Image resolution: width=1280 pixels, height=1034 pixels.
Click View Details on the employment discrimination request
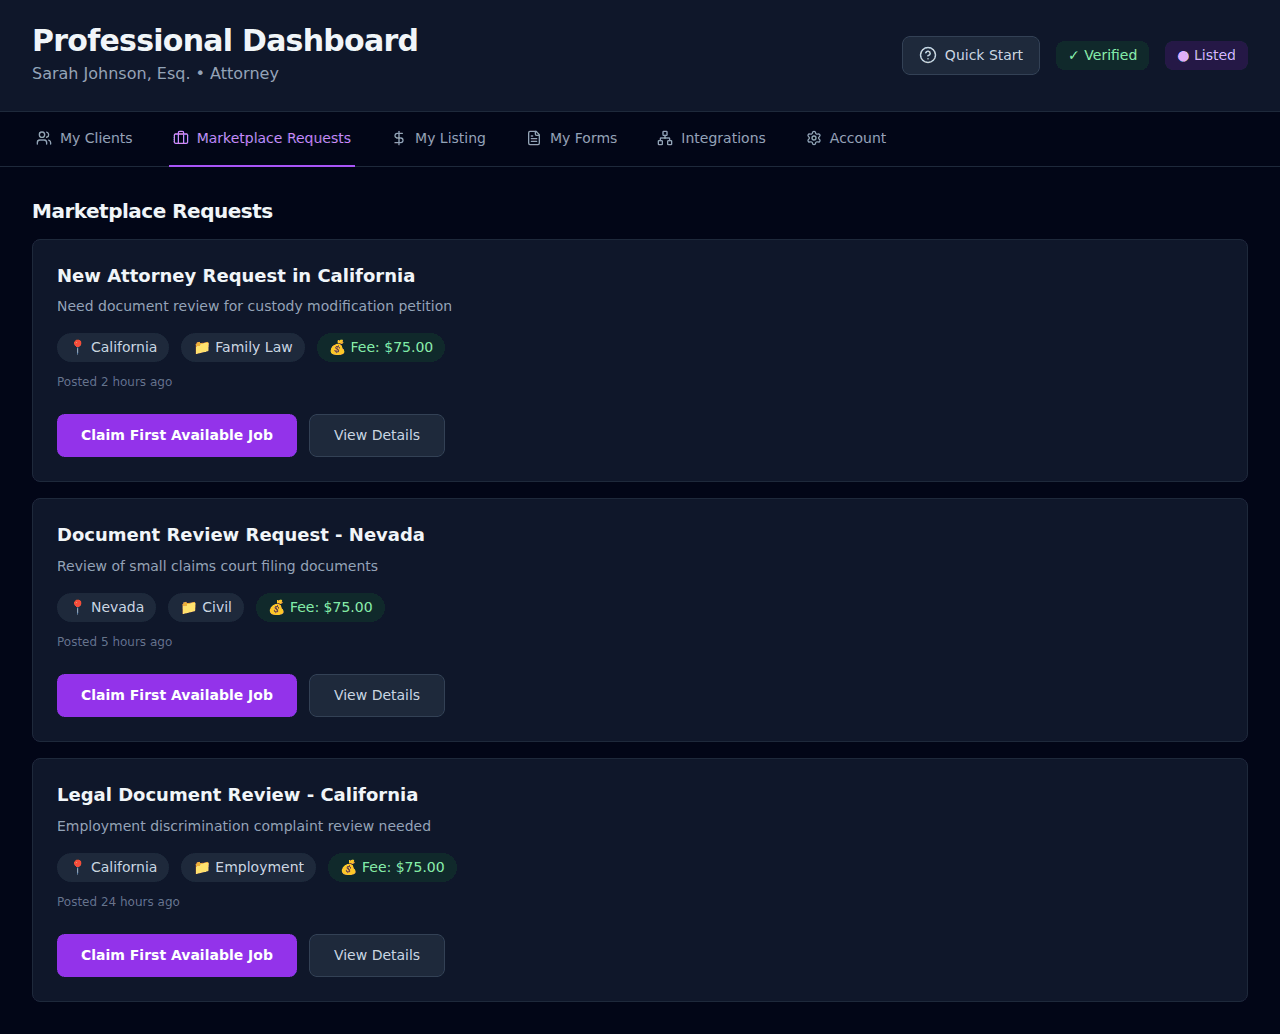(x=376, y=955)
